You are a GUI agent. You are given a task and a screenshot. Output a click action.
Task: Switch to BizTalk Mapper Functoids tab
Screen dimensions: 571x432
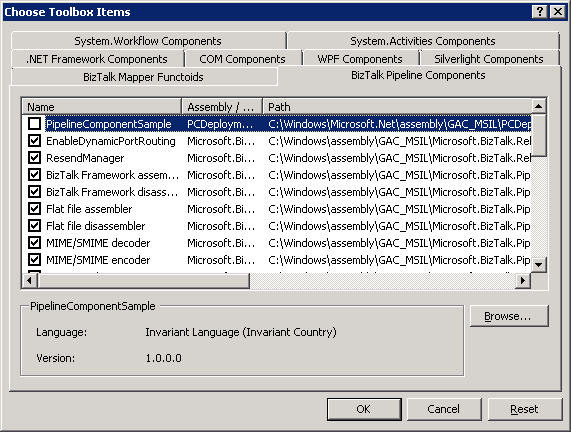[x=143, y=77]
